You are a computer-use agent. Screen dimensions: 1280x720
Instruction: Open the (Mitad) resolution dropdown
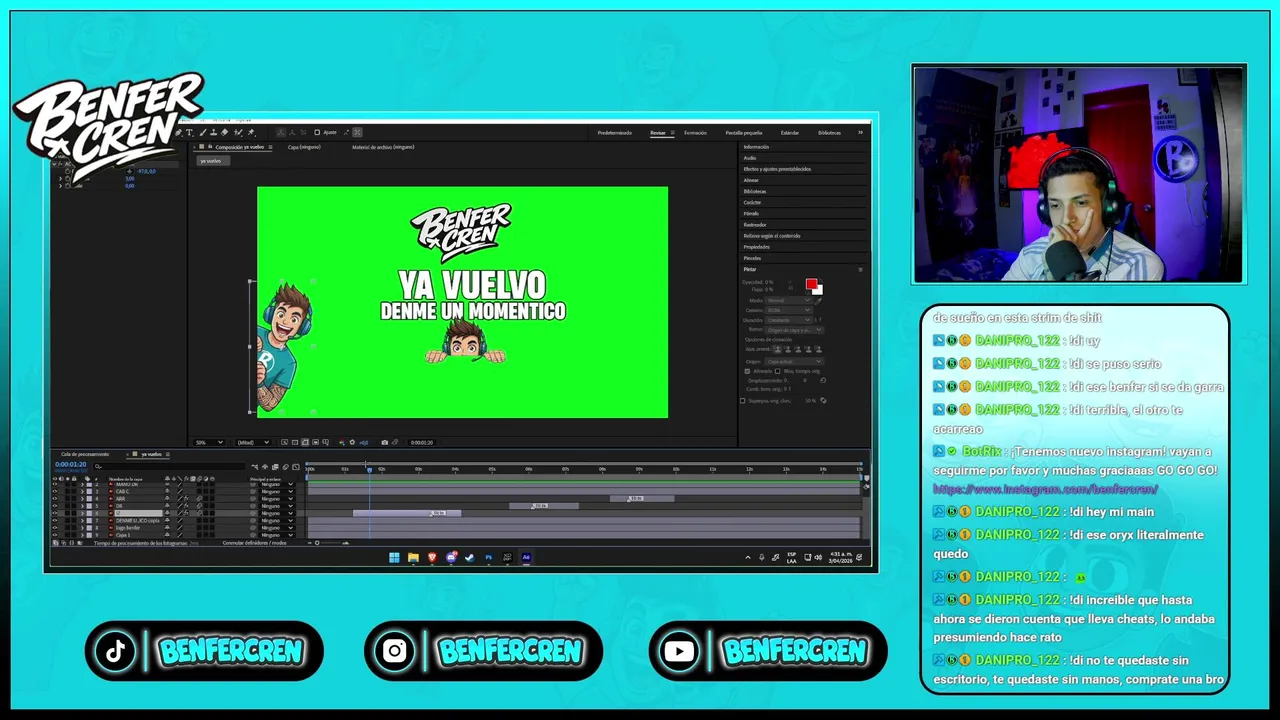[251, 442]
